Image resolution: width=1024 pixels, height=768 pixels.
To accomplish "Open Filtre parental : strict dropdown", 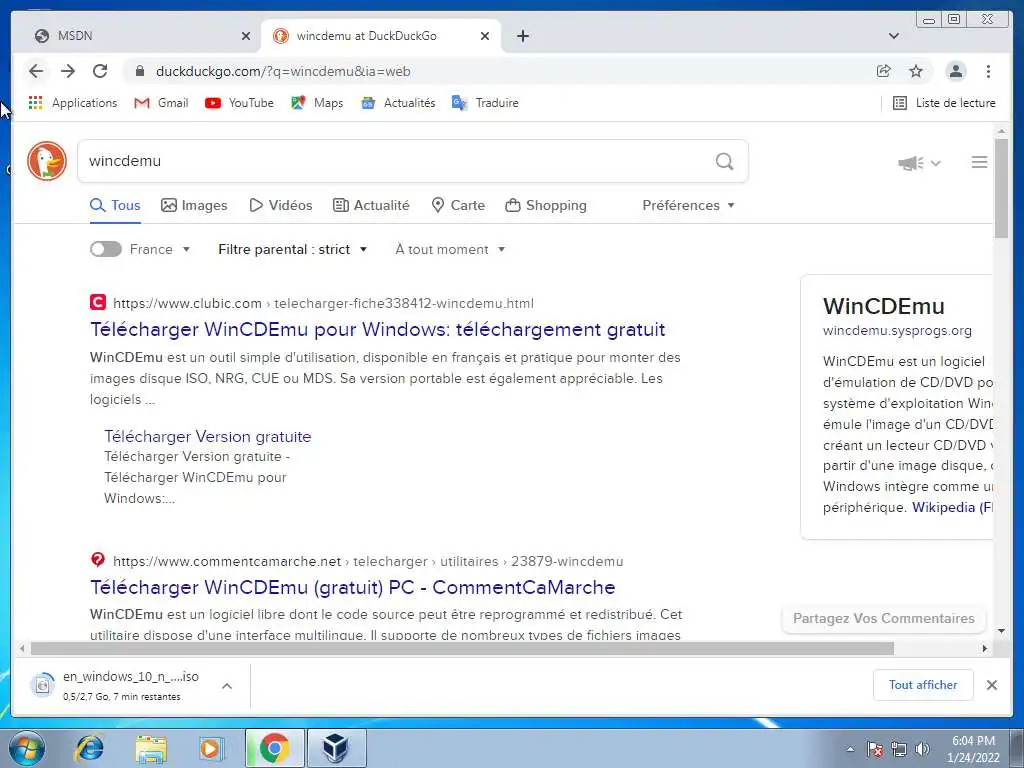I will pos(293,249).
